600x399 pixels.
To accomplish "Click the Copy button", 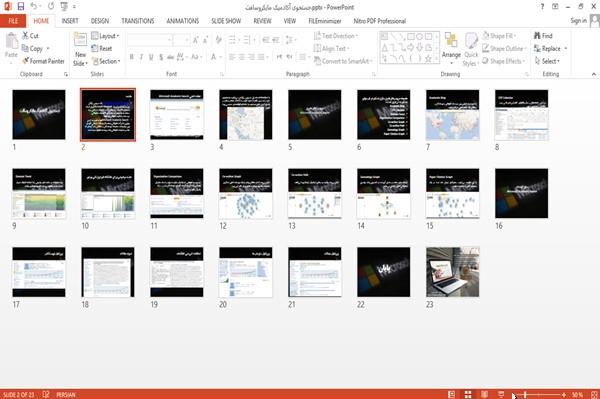I will coord(33,49).
